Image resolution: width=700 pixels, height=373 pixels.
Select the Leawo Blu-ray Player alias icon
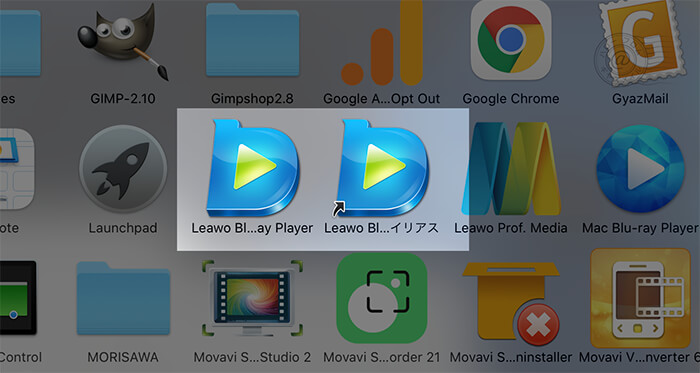point(381,168)
